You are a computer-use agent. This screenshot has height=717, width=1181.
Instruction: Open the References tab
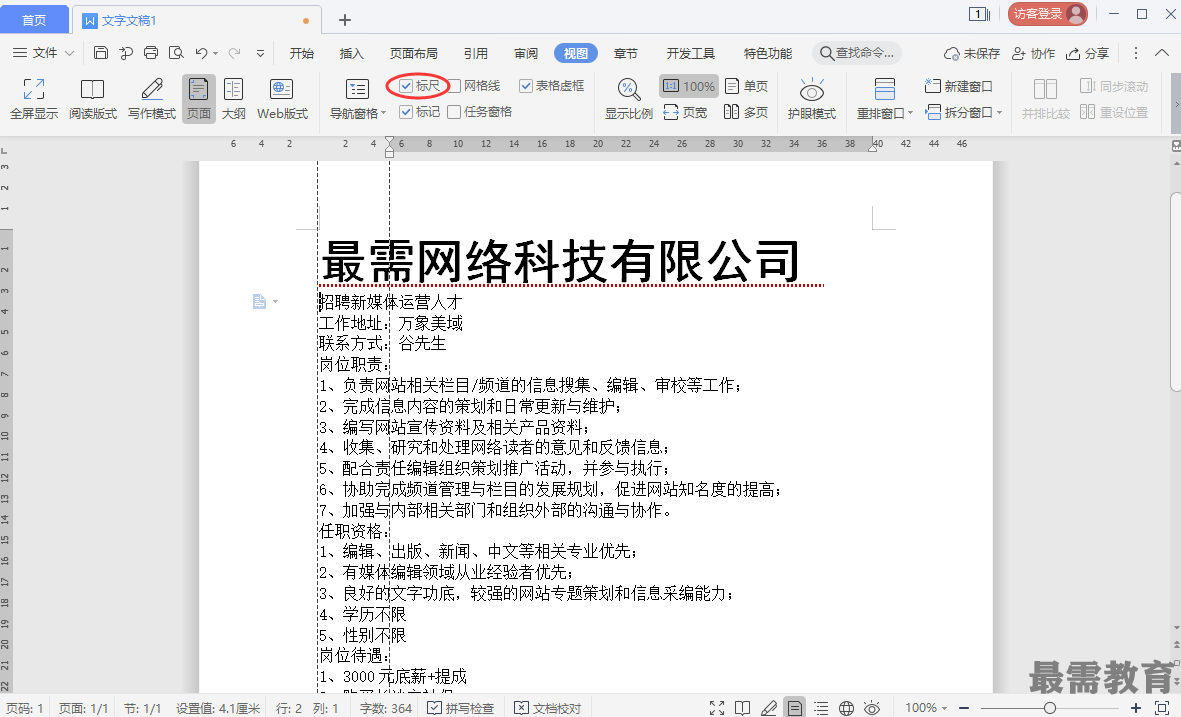475,53
